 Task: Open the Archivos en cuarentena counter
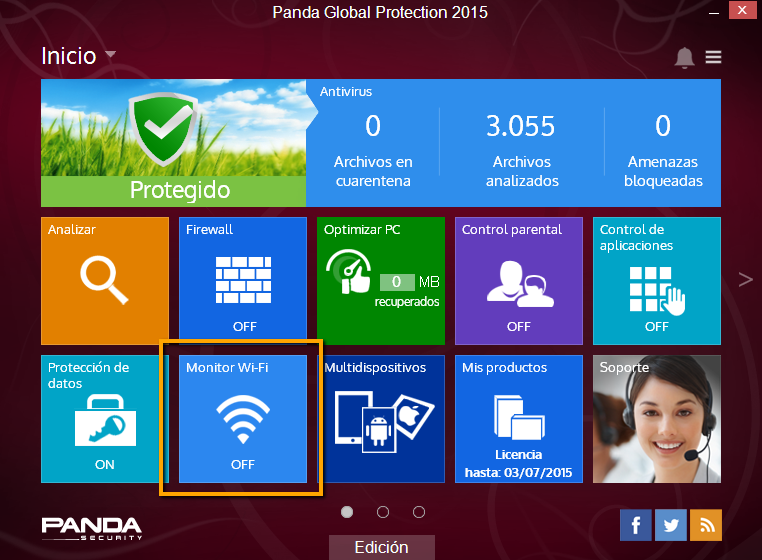373,150
